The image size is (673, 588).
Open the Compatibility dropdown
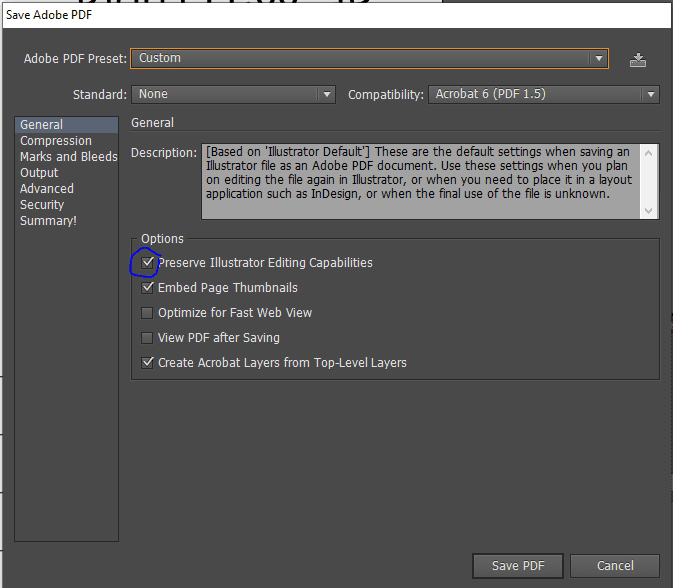tap(543, 94)
